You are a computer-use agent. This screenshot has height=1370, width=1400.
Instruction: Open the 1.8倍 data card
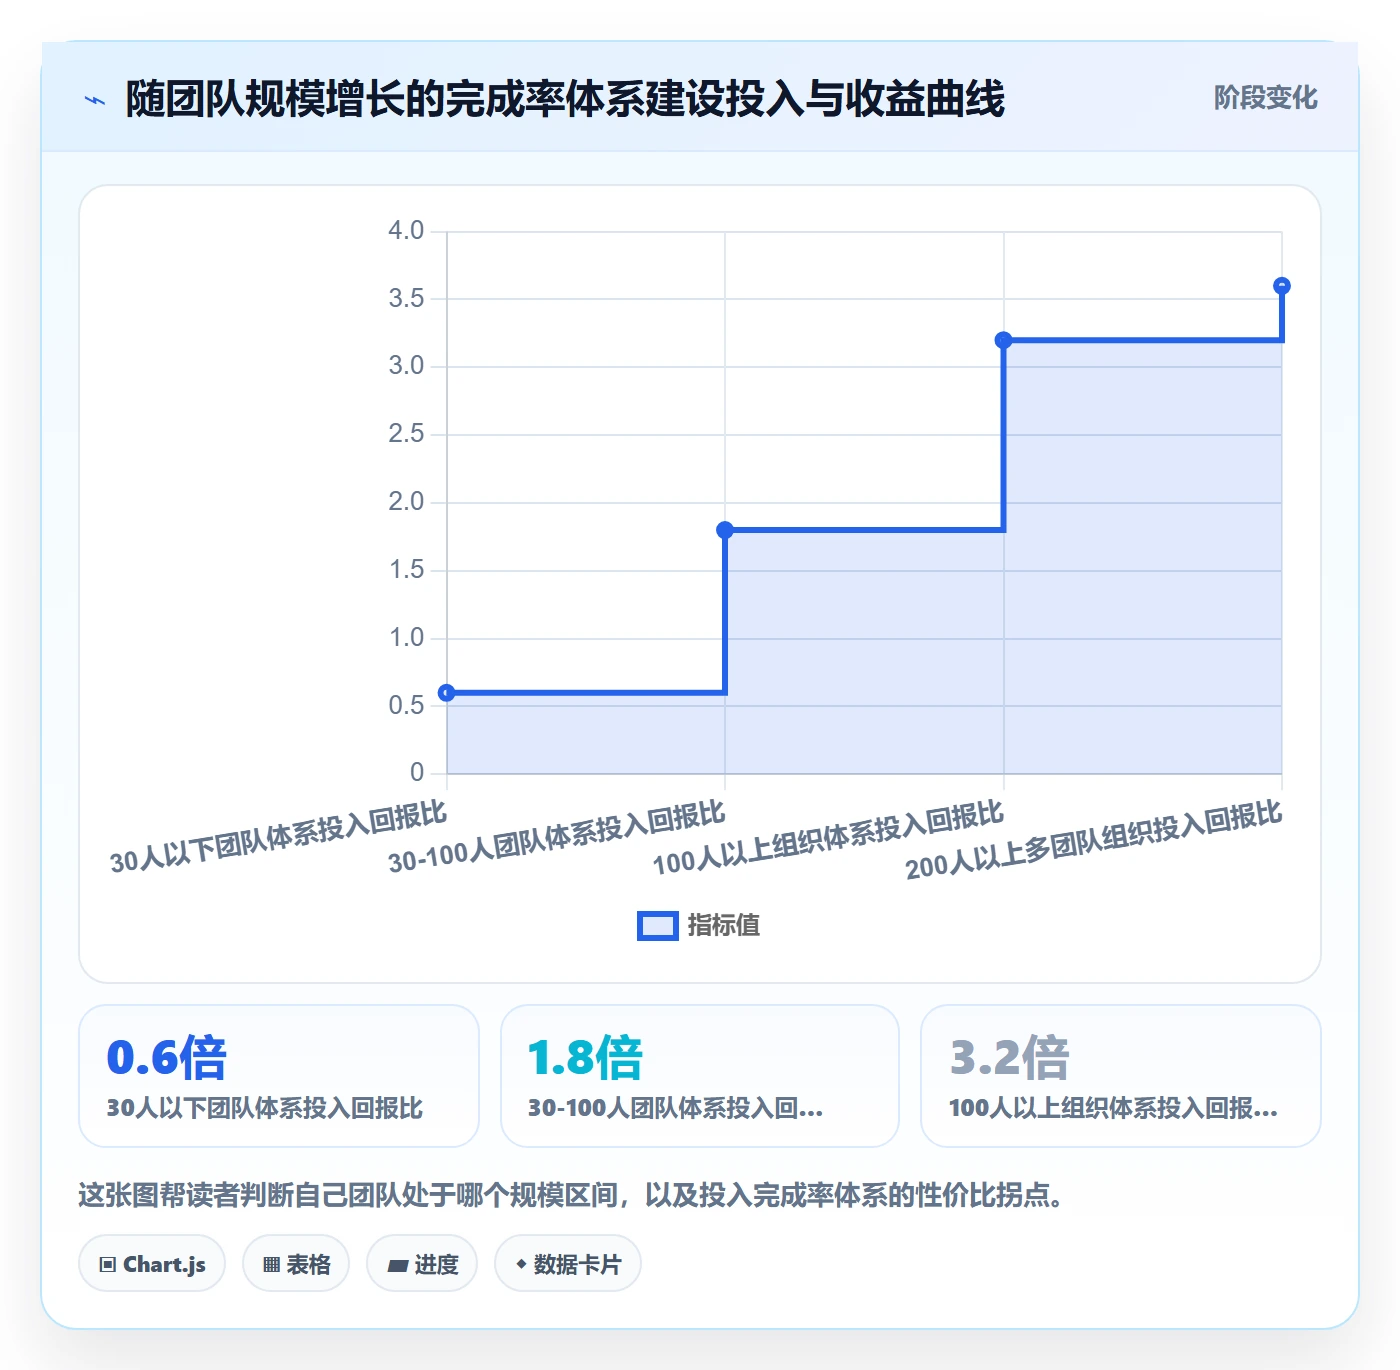coord(700,1076)
